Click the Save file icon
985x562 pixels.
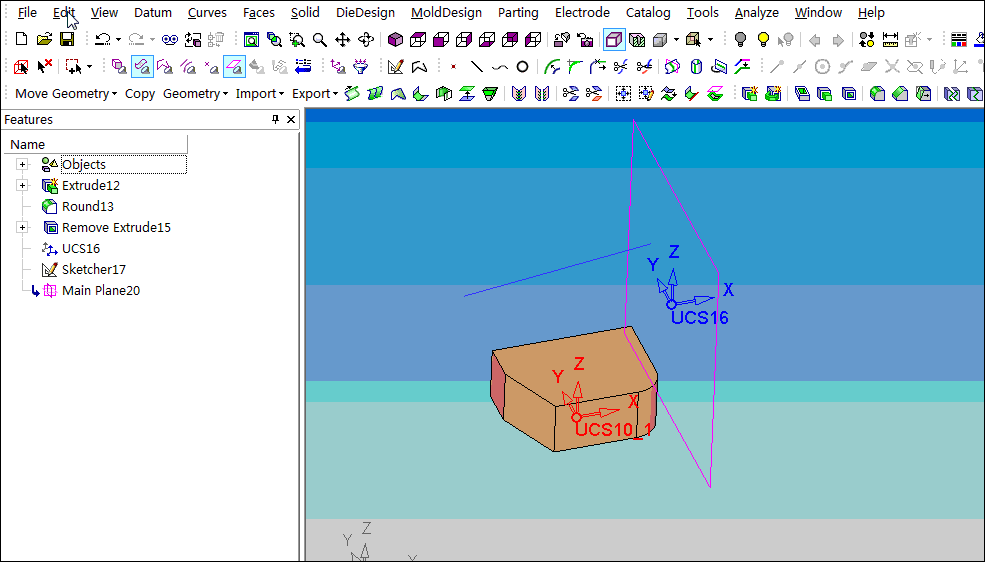tap(67, 40)
